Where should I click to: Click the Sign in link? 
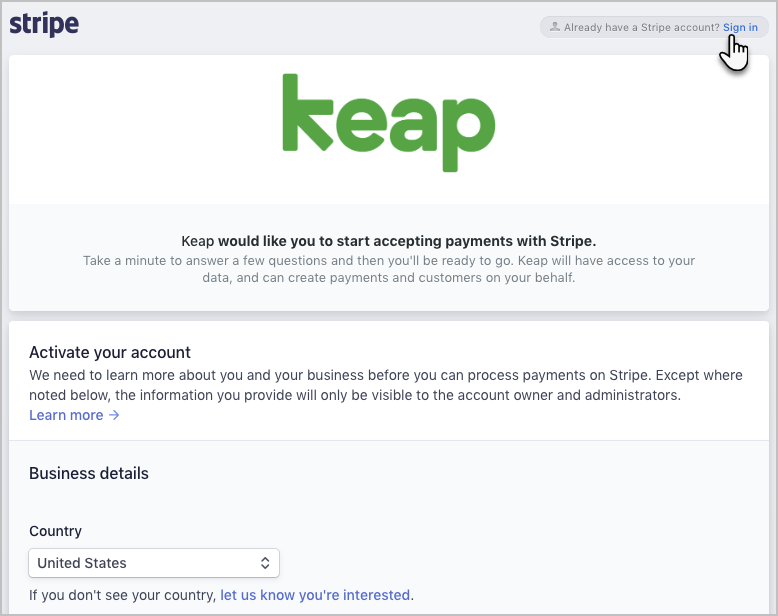(740, 27)
